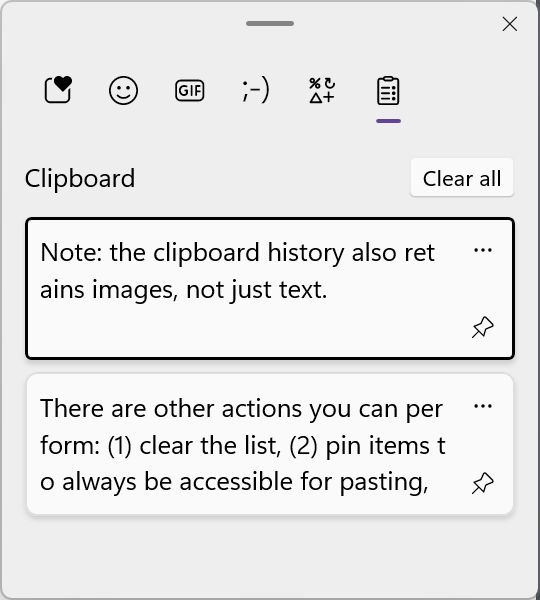Click text "form: (1) clear the list"
This screenshot has width=540, height=600.
[158, 446]
